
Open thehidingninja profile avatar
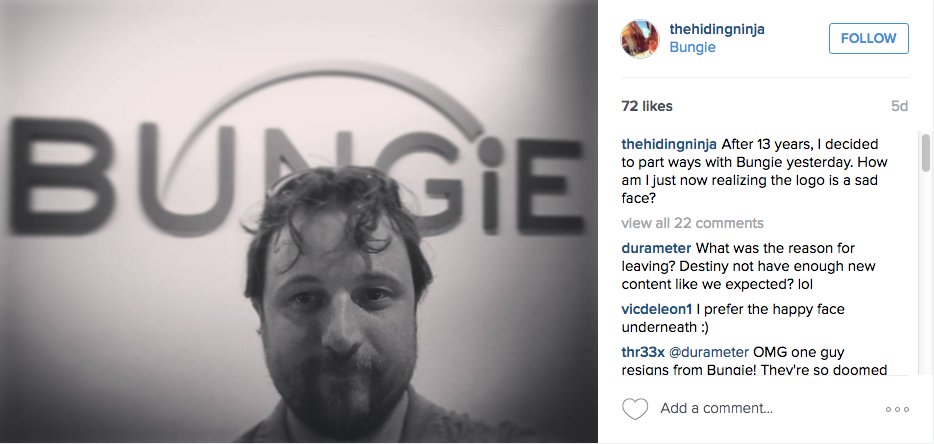coord(640,39)
